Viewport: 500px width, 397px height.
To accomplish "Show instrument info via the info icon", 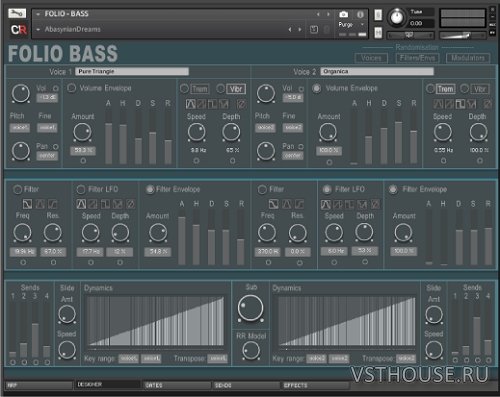I will [x=360, y=14].
